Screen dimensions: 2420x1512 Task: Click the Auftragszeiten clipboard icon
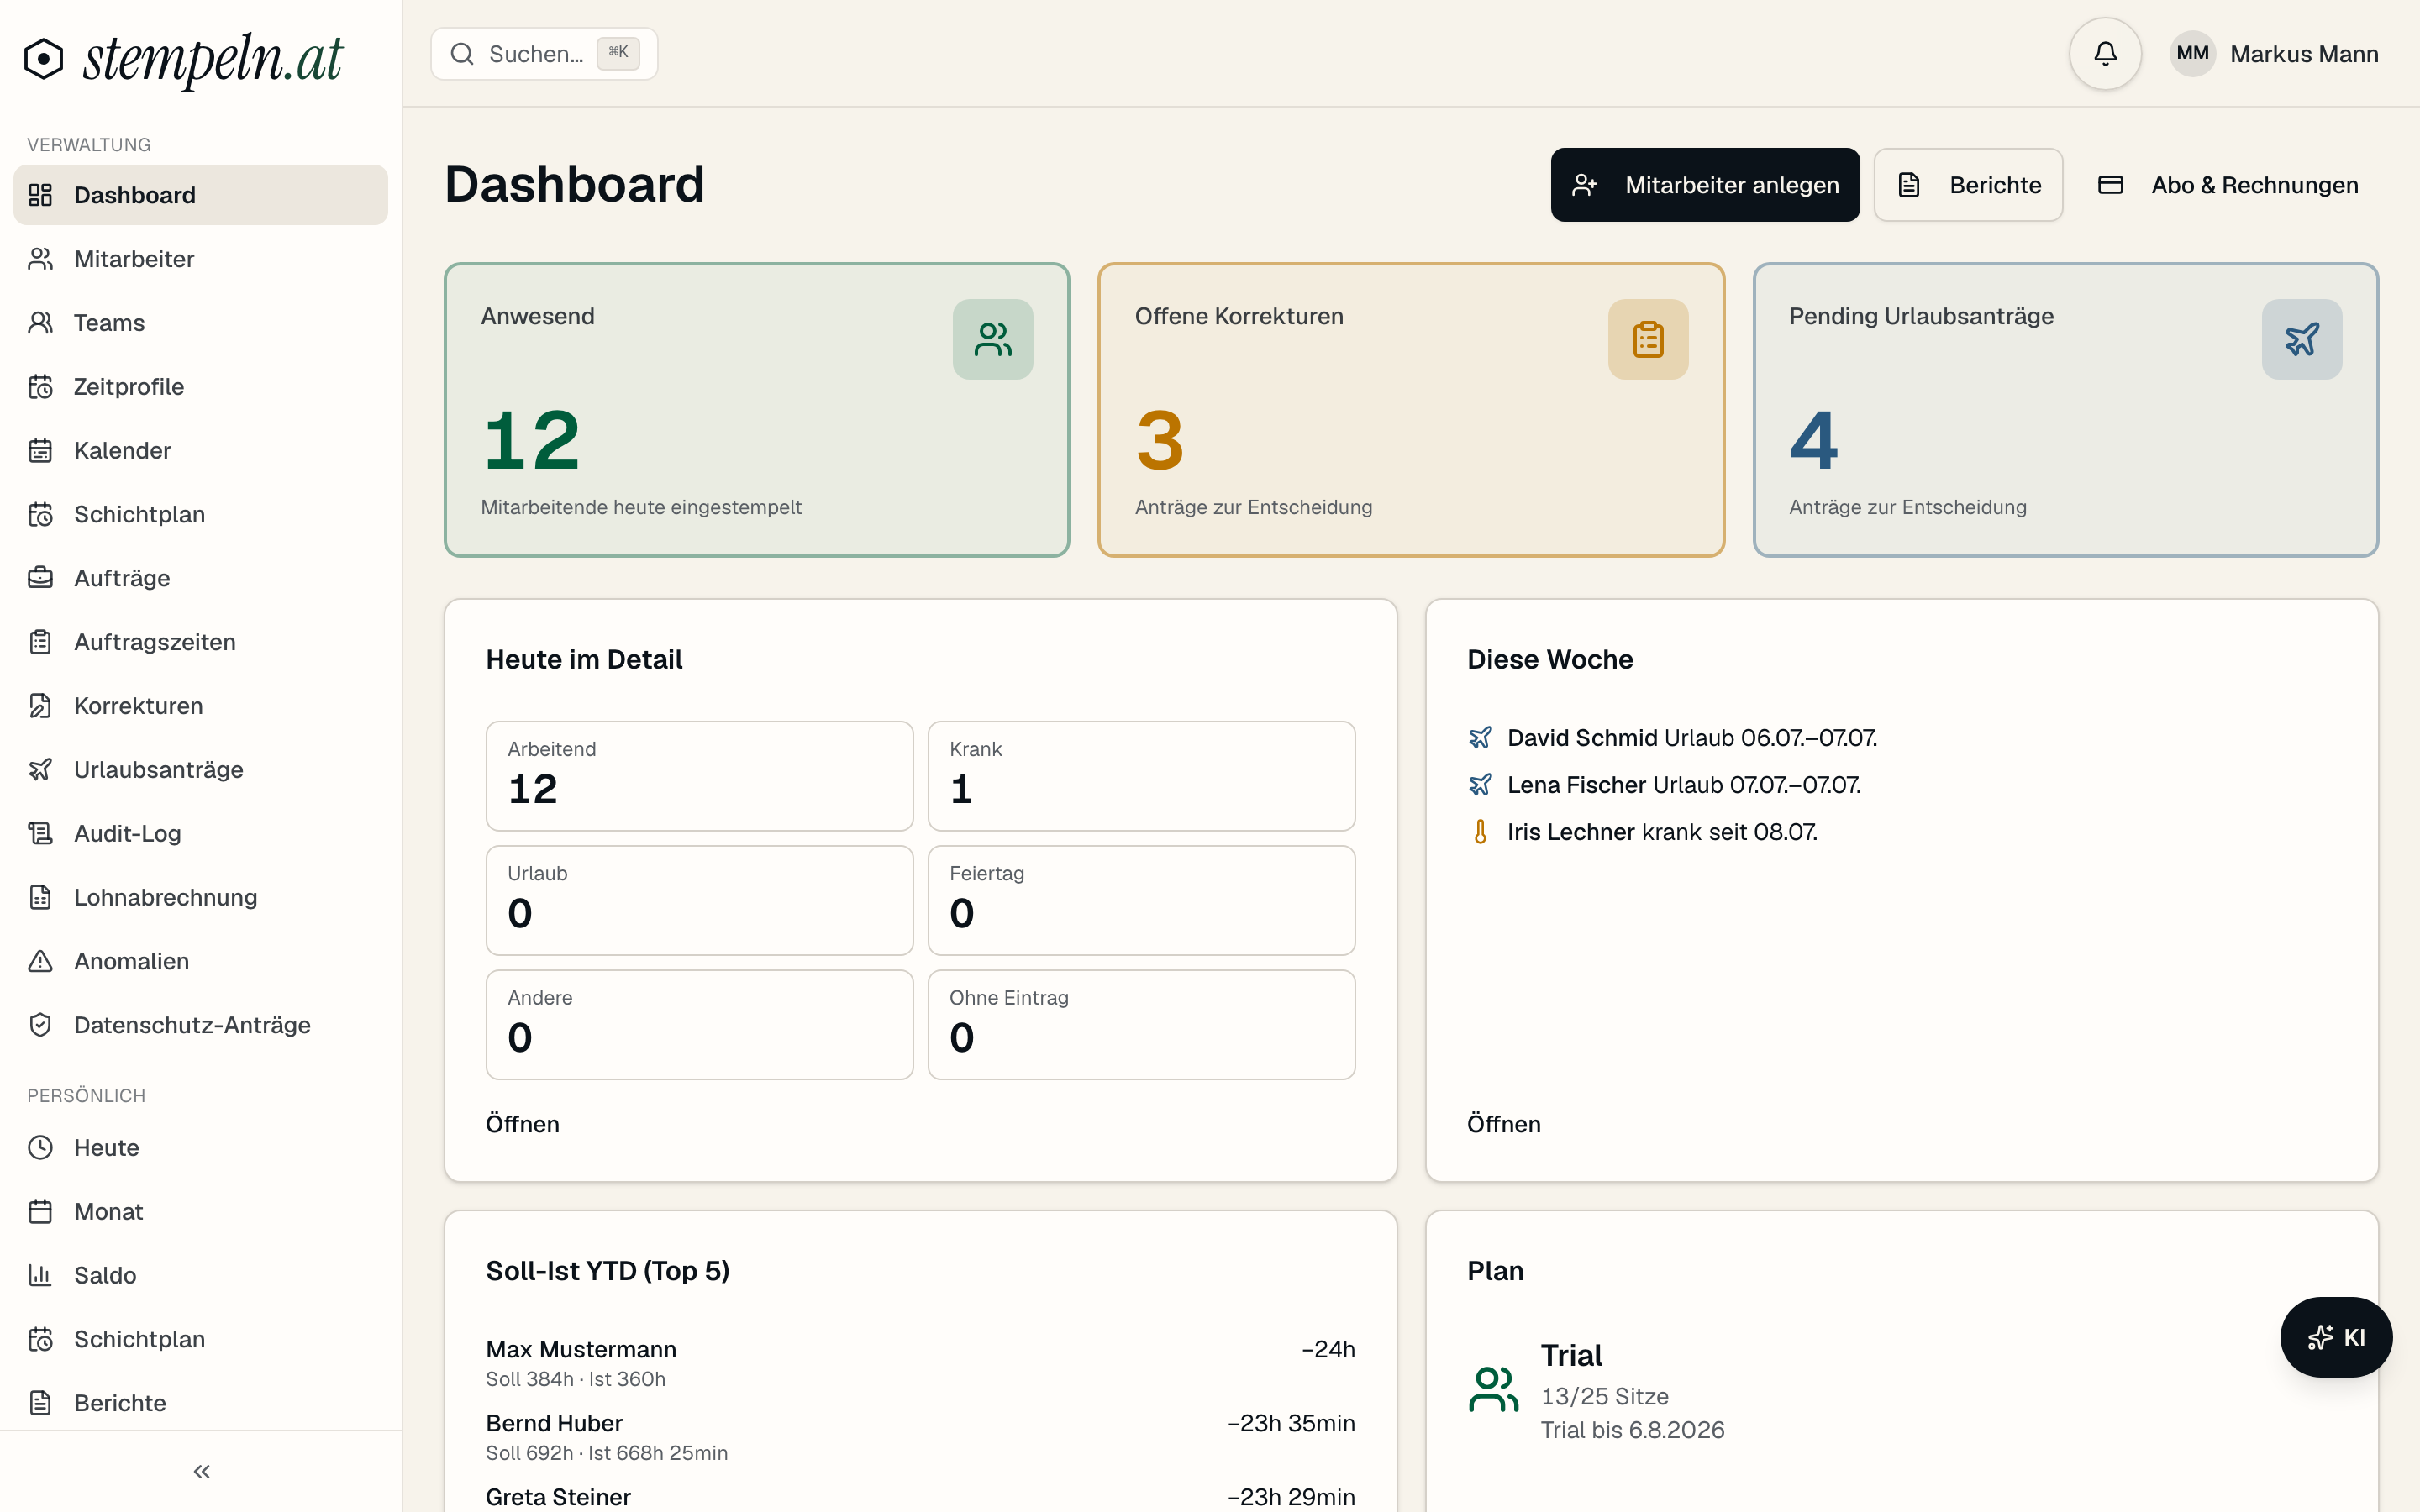[40, 642]
